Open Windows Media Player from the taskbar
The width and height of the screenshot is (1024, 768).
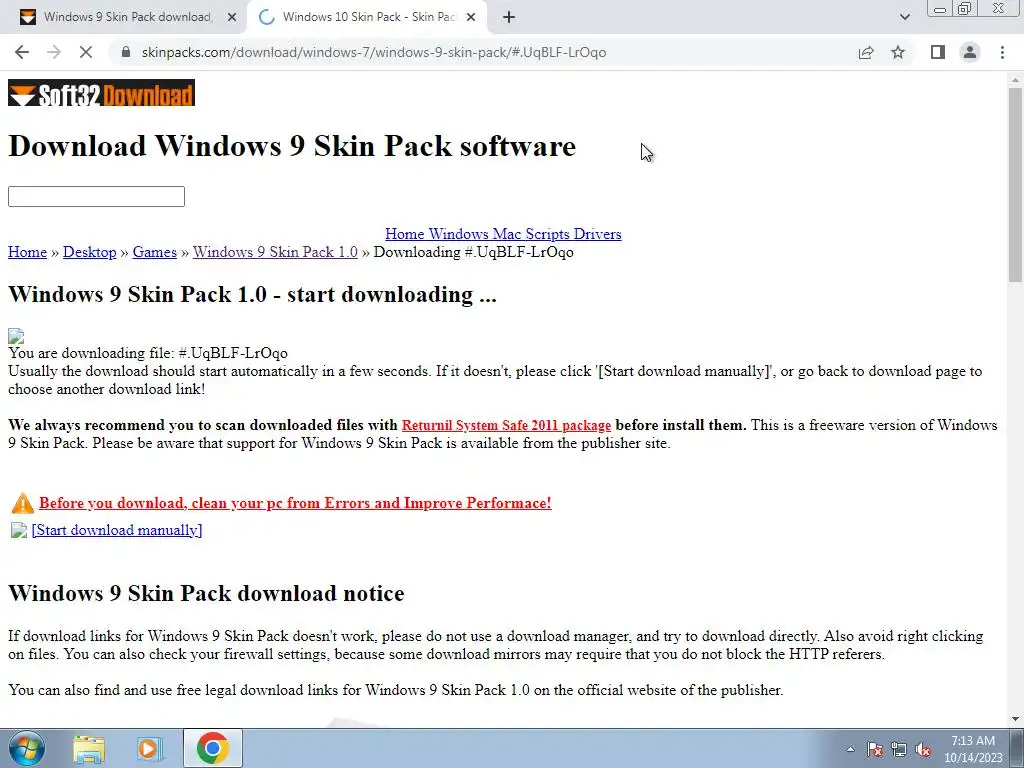click(150, 748)
